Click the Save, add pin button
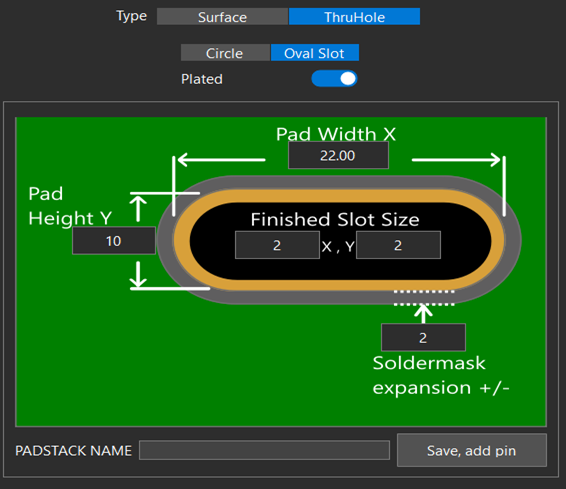 click(472, 450)
